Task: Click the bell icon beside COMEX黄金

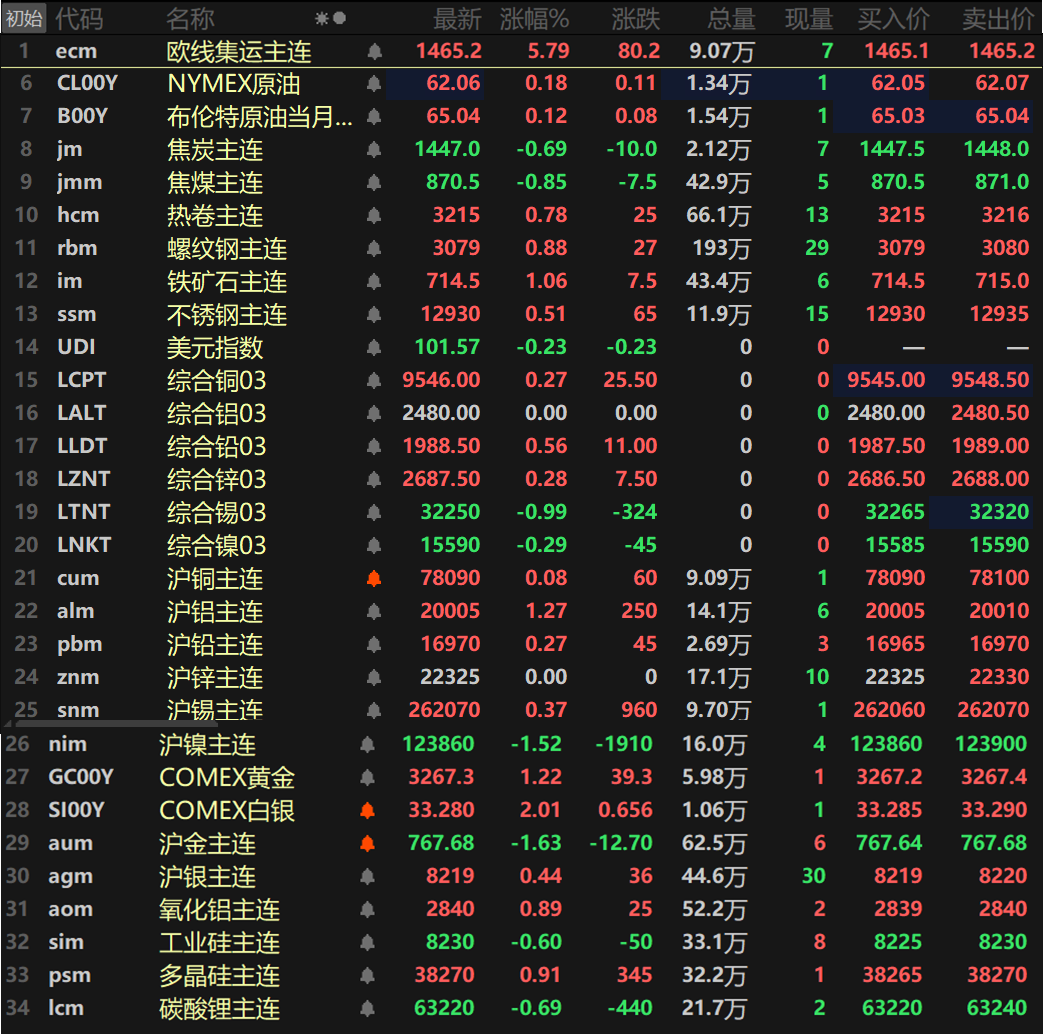Action: click(367, 777)
